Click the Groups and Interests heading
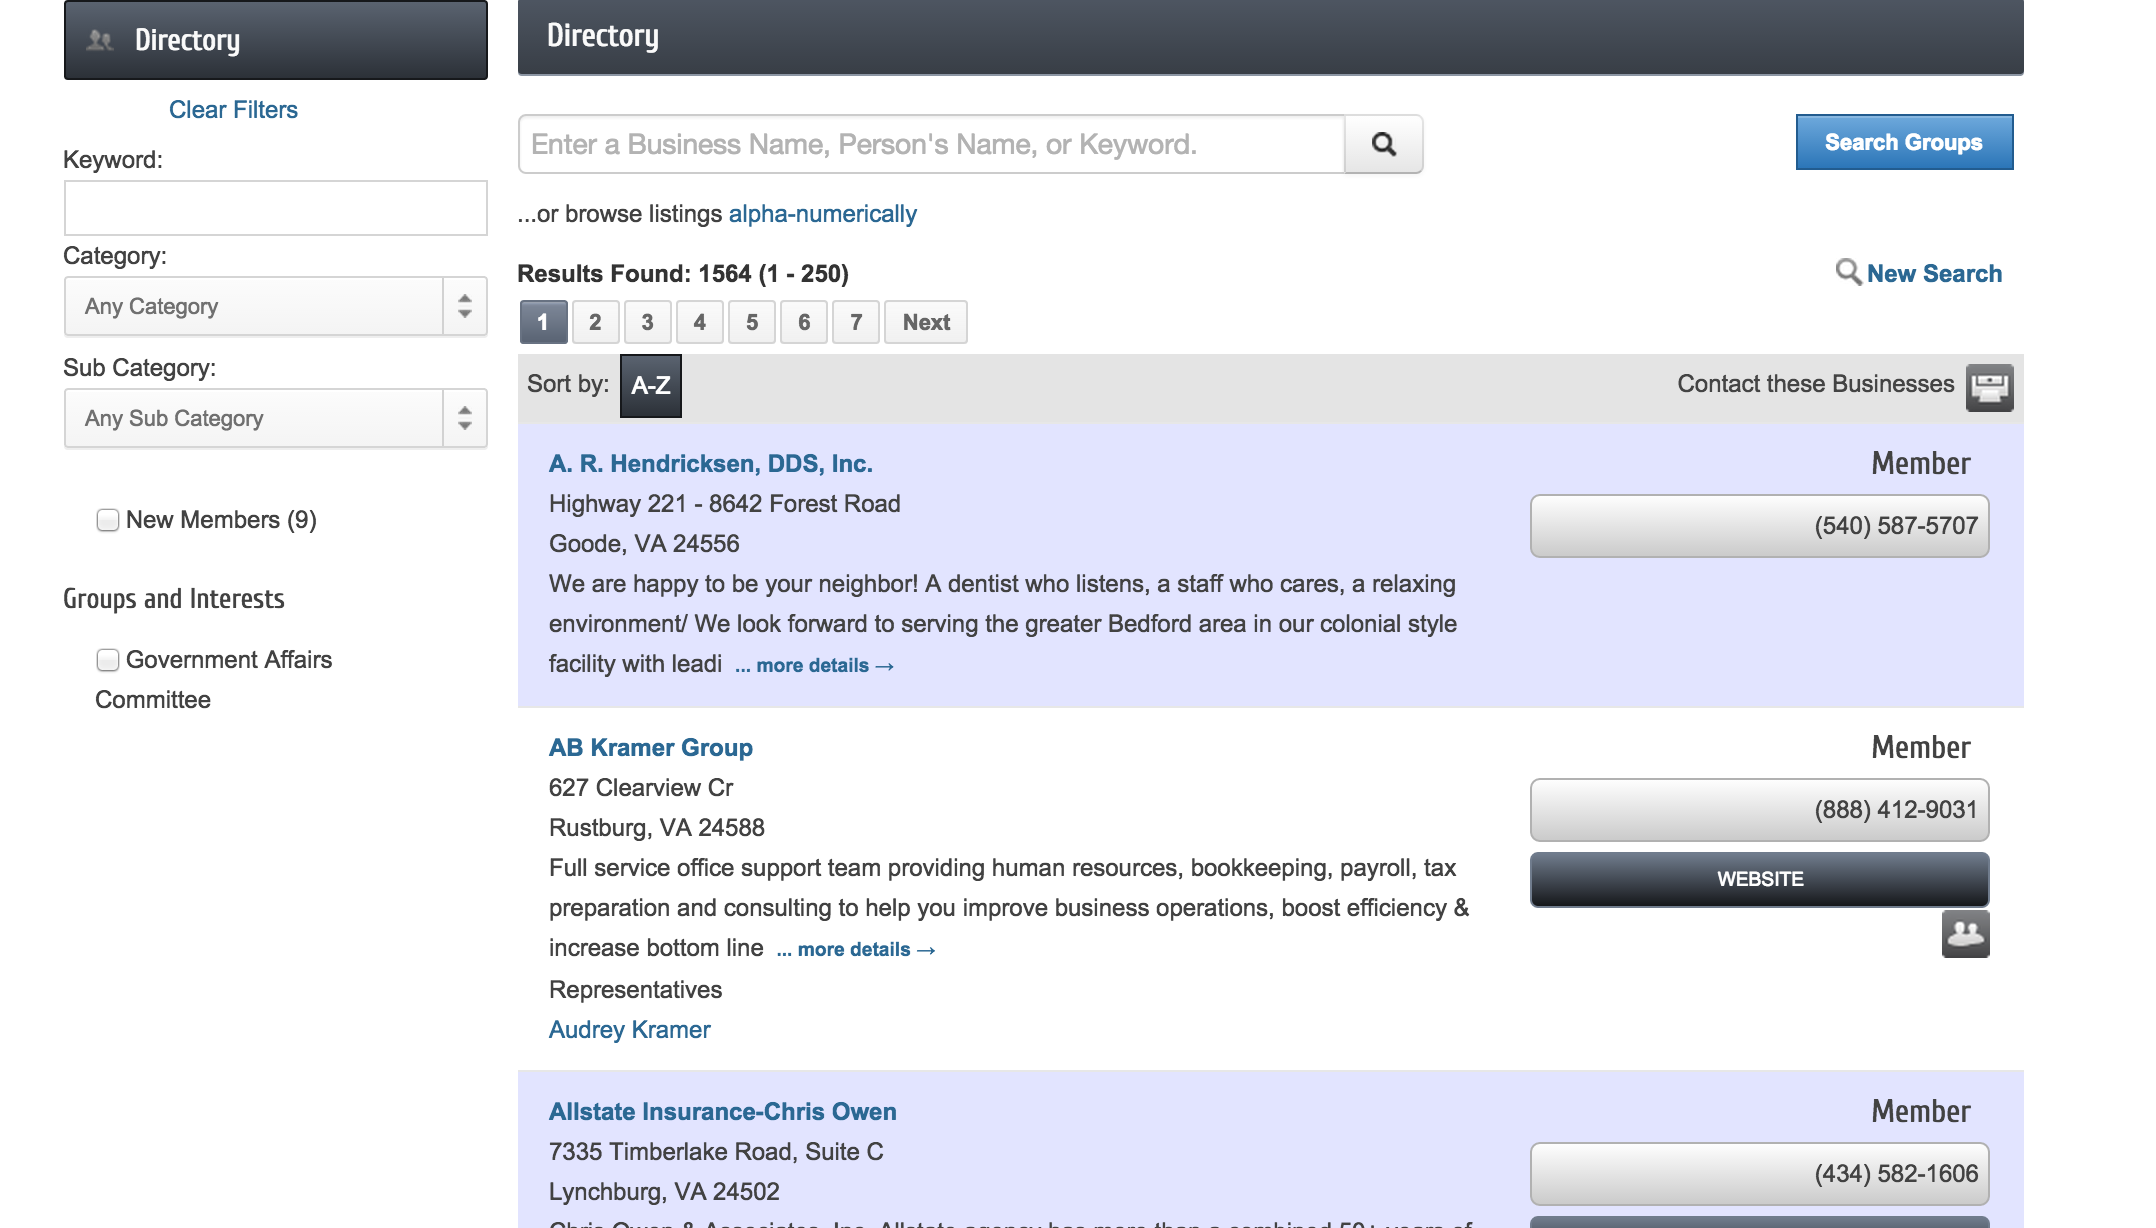2156x1228 pixels. (x=174, y=598)
